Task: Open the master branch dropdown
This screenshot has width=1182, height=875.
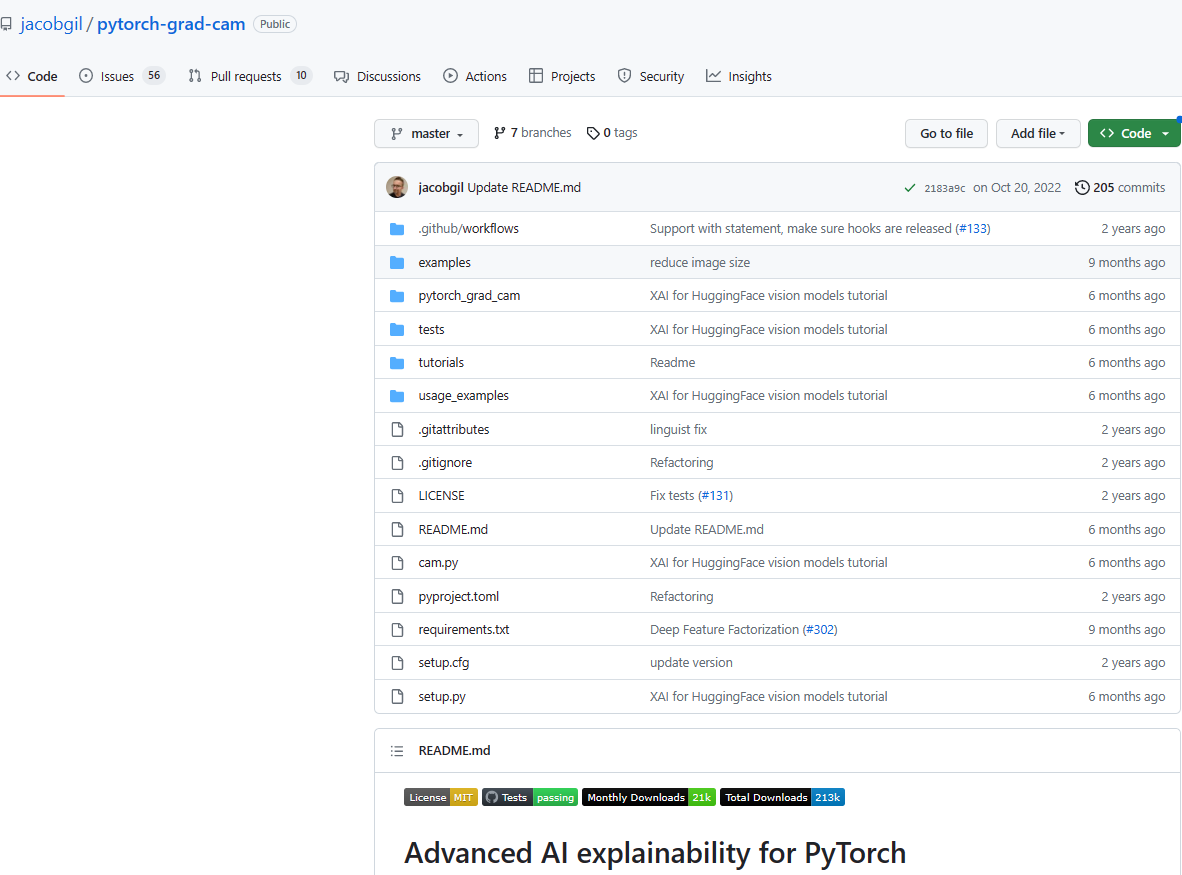Action: pyautogui.click(x=426, y=132)
